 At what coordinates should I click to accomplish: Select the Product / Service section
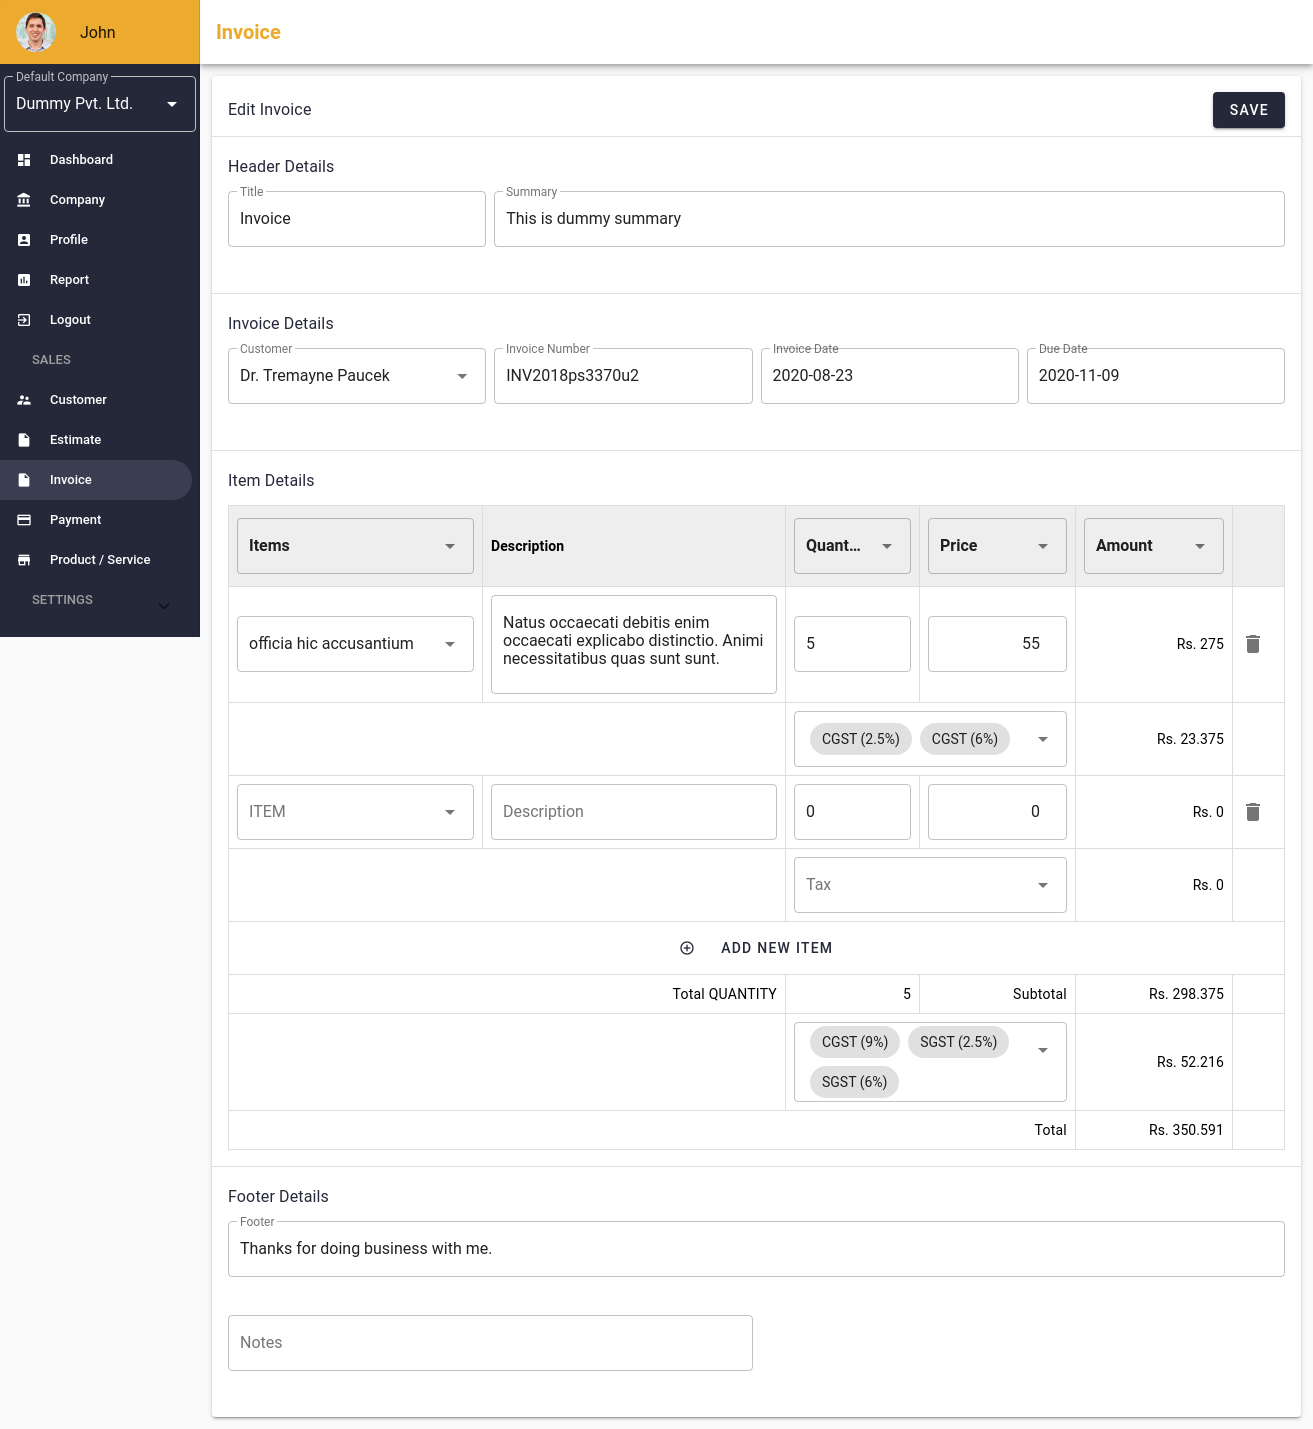[x=99, y=559]
